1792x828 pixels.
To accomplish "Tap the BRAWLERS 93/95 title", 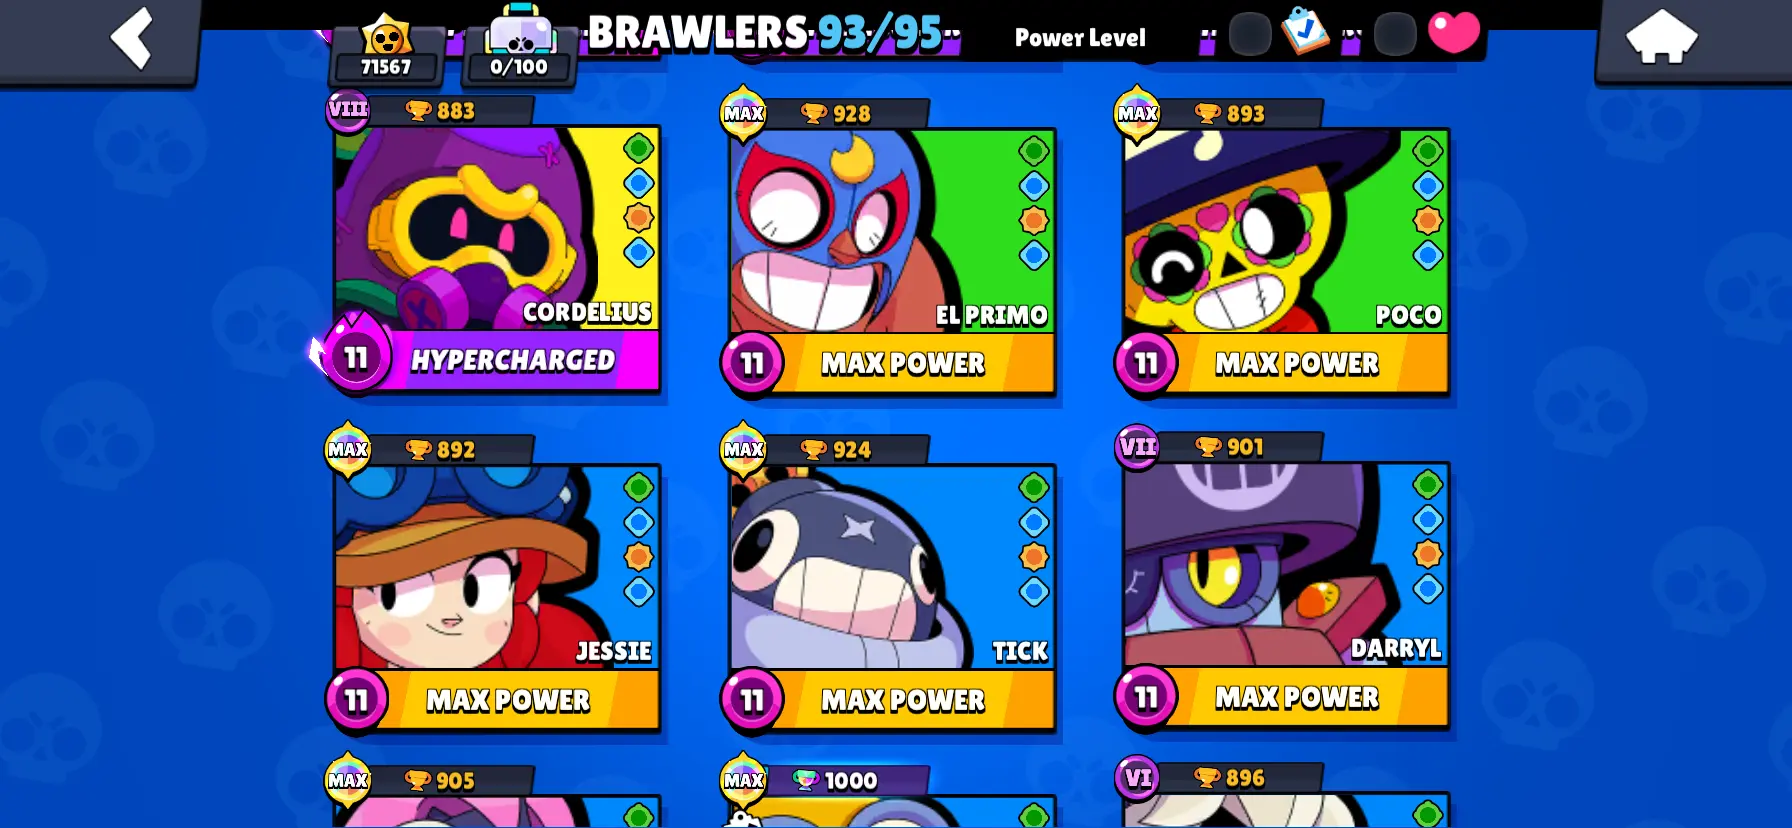I will [x=766, y=34].
